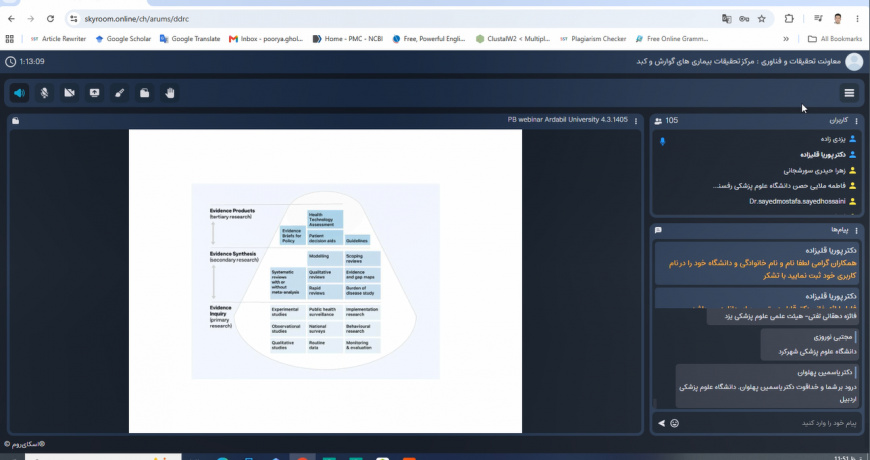
Task: Open Google Translate bookmark
Action: pyautogui.click(x=190, y=39)
